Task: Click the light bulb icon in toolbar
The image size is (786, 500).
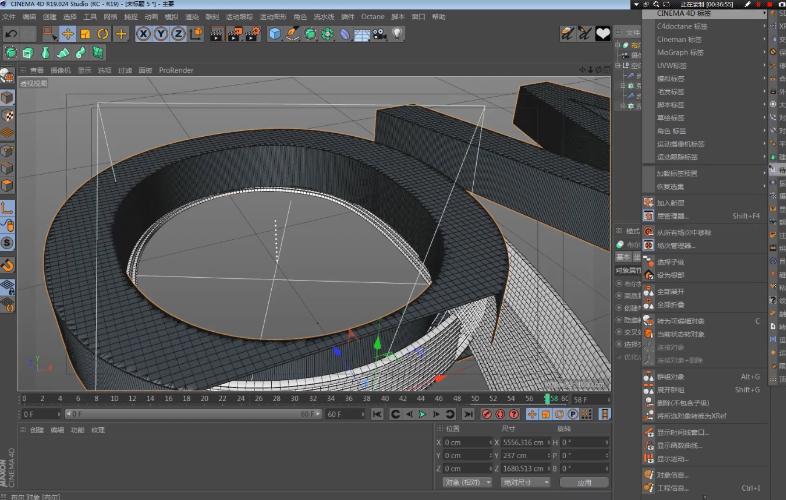Action: [397, 33]
